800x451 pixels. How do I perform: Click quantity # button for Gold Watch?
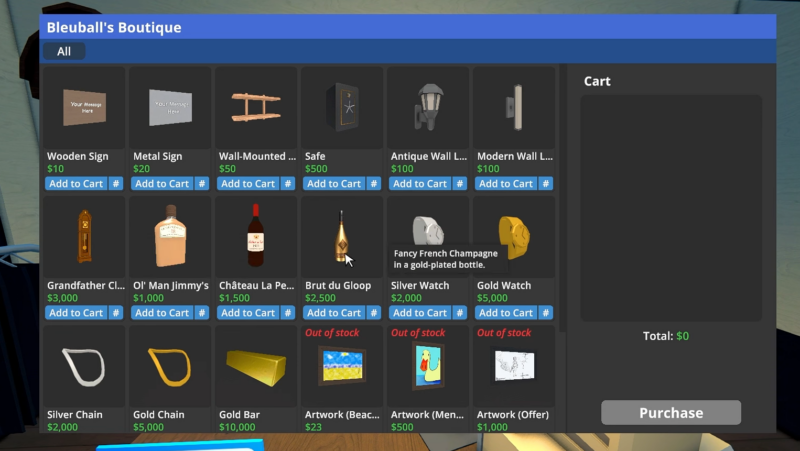click(x=546, y=313)
